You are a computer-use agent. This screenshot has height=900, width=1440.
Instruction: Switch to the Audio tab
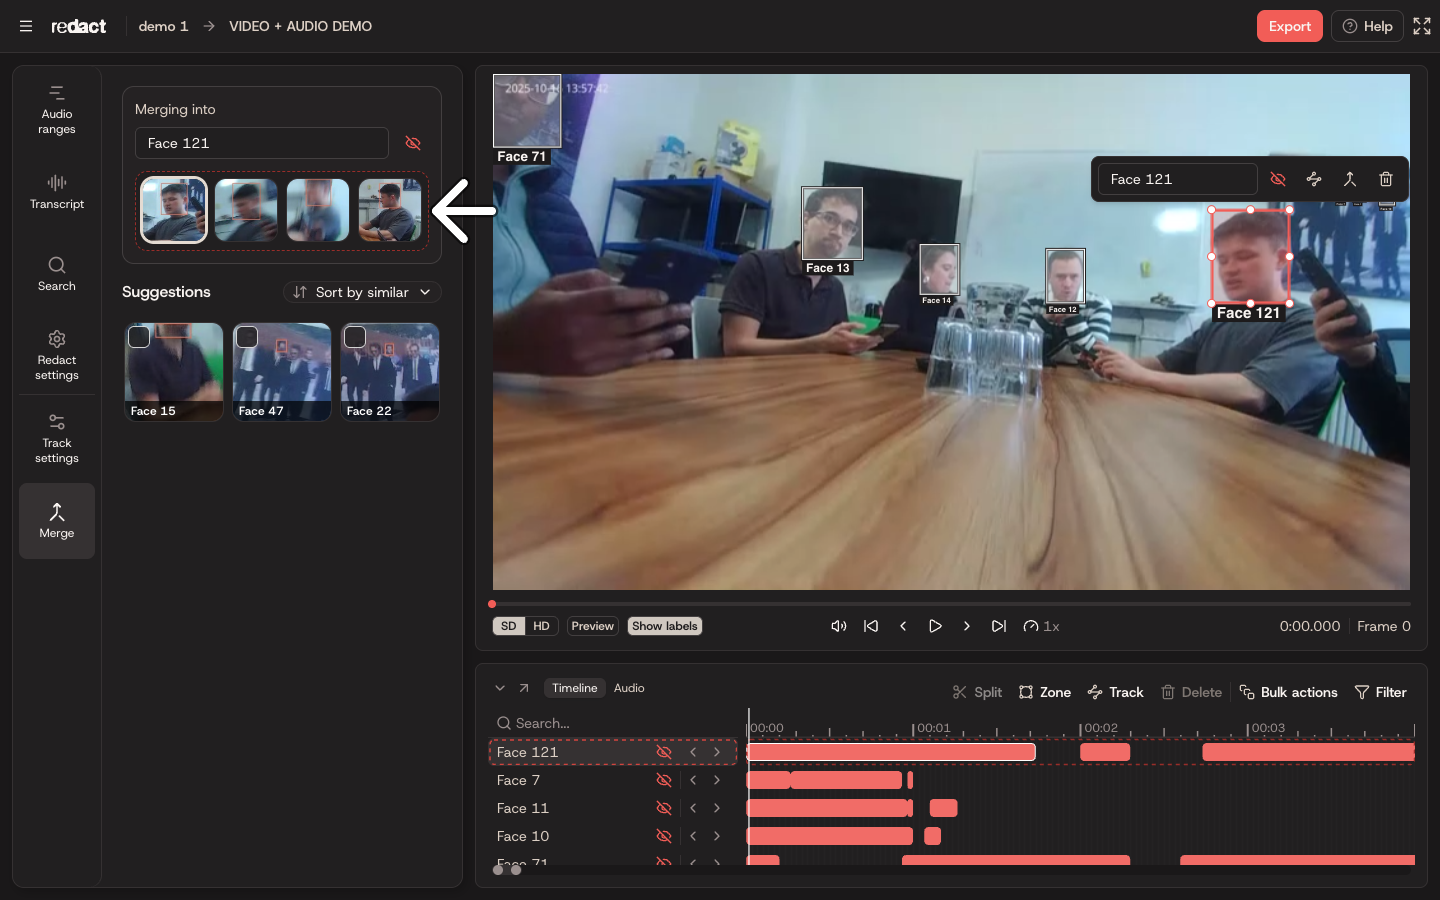click(x=629, y=688)
